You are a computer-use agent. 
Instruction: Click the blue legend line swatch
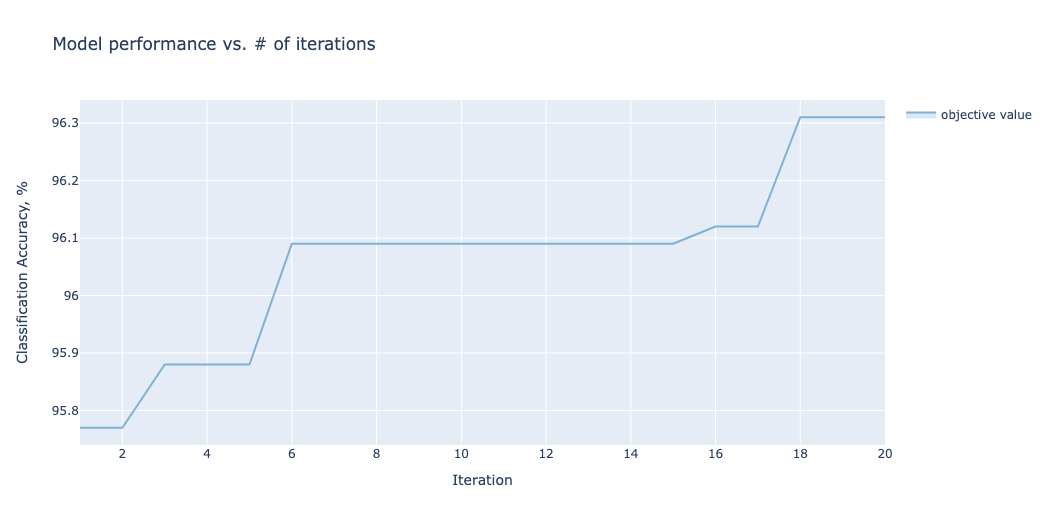pyautogui.click(x=920, y=115)
